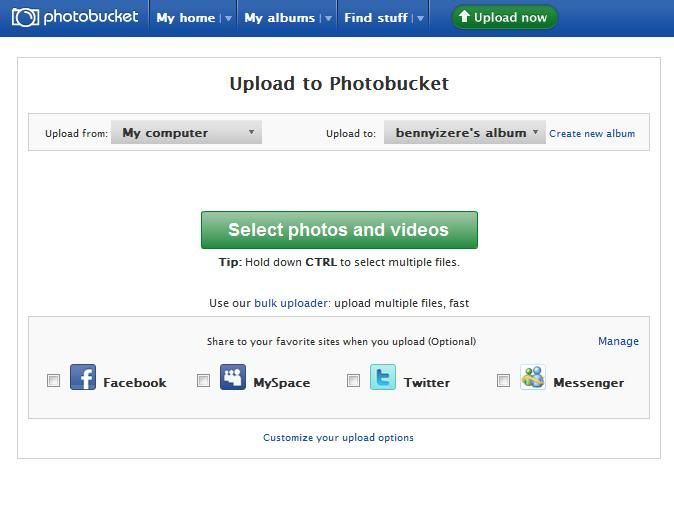Click the Facebook icon

tap(83, 378)
